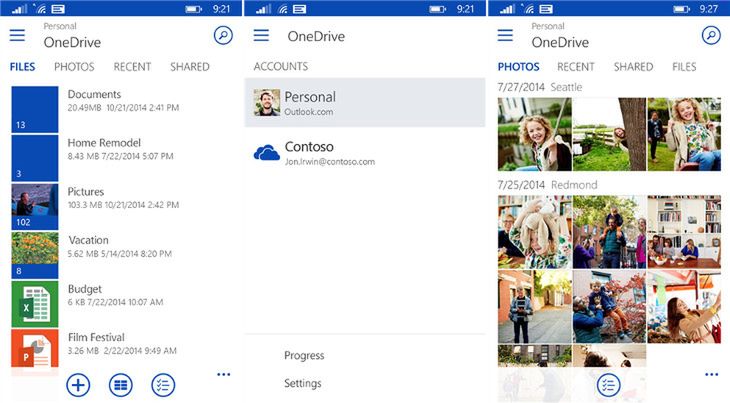Open Redmond photo of child on shoulders

(x=609, y=232)
